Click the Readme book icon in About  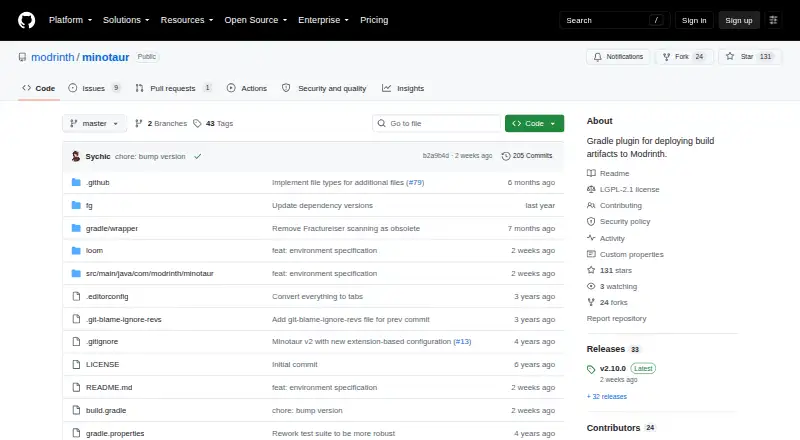pyautogui.click(x=591, y=173)
